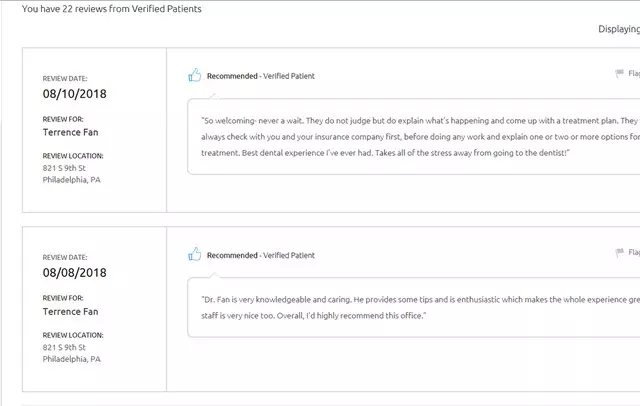
Task: Select the Flag link on 08/10/2018 review
Action: [634, 73]
